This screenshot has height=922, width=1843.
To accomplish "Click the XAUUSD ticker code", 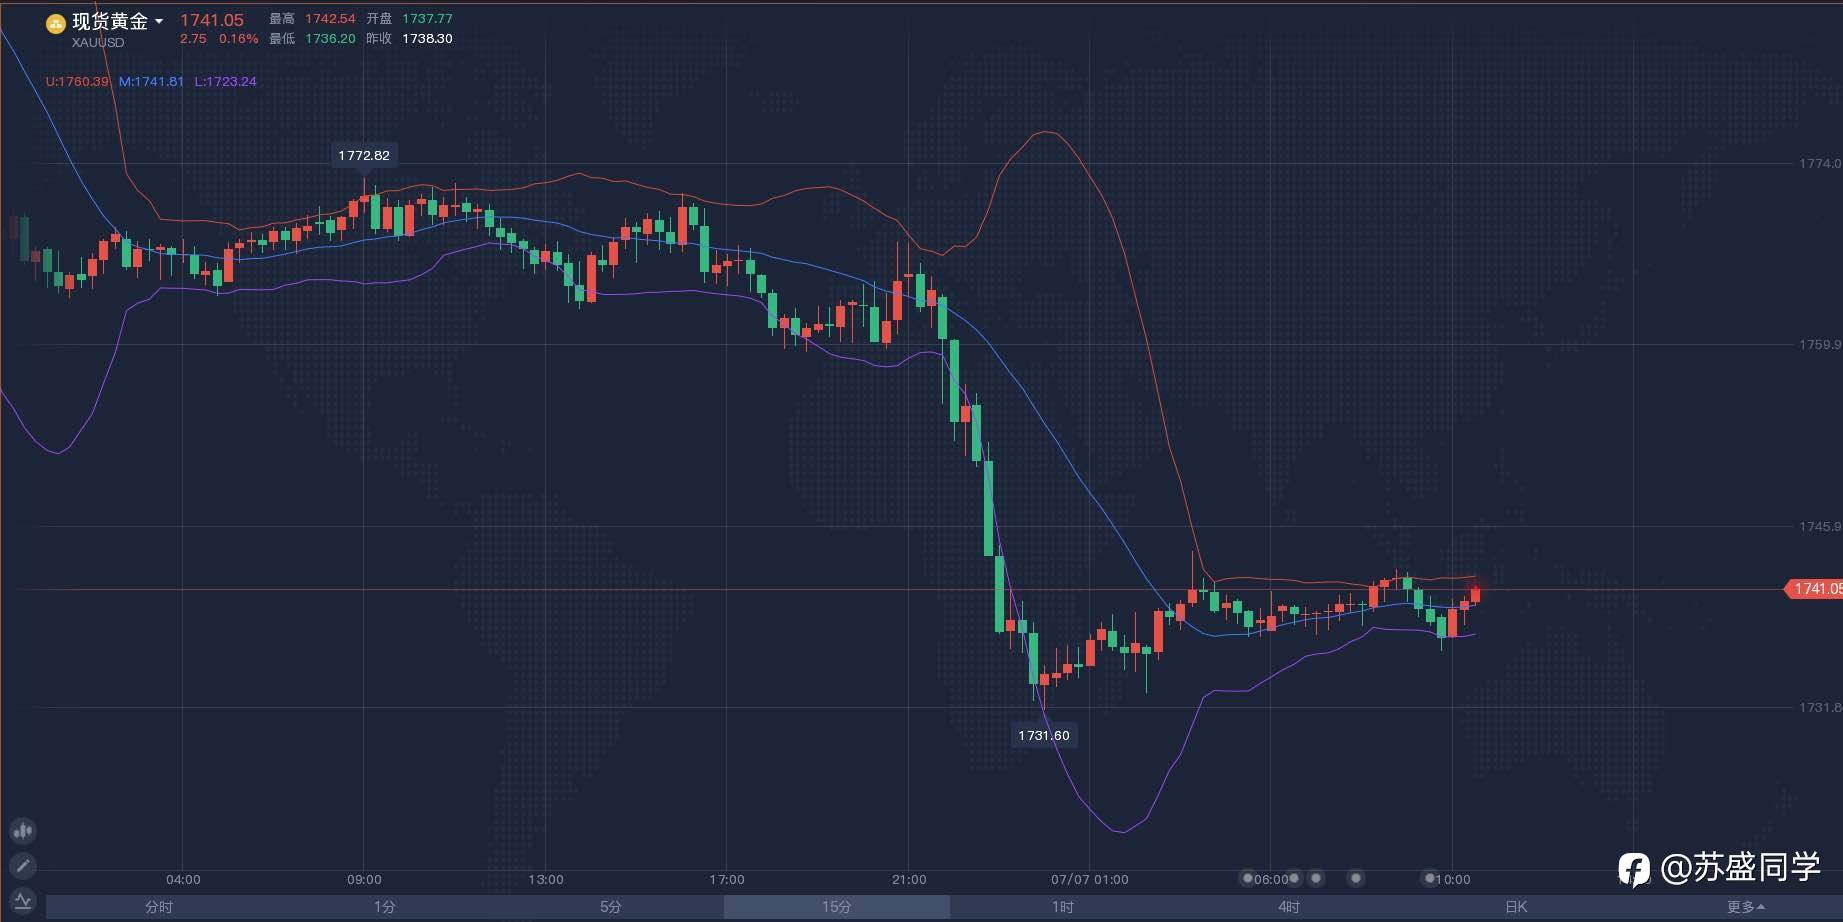I will tap(98, 43).
